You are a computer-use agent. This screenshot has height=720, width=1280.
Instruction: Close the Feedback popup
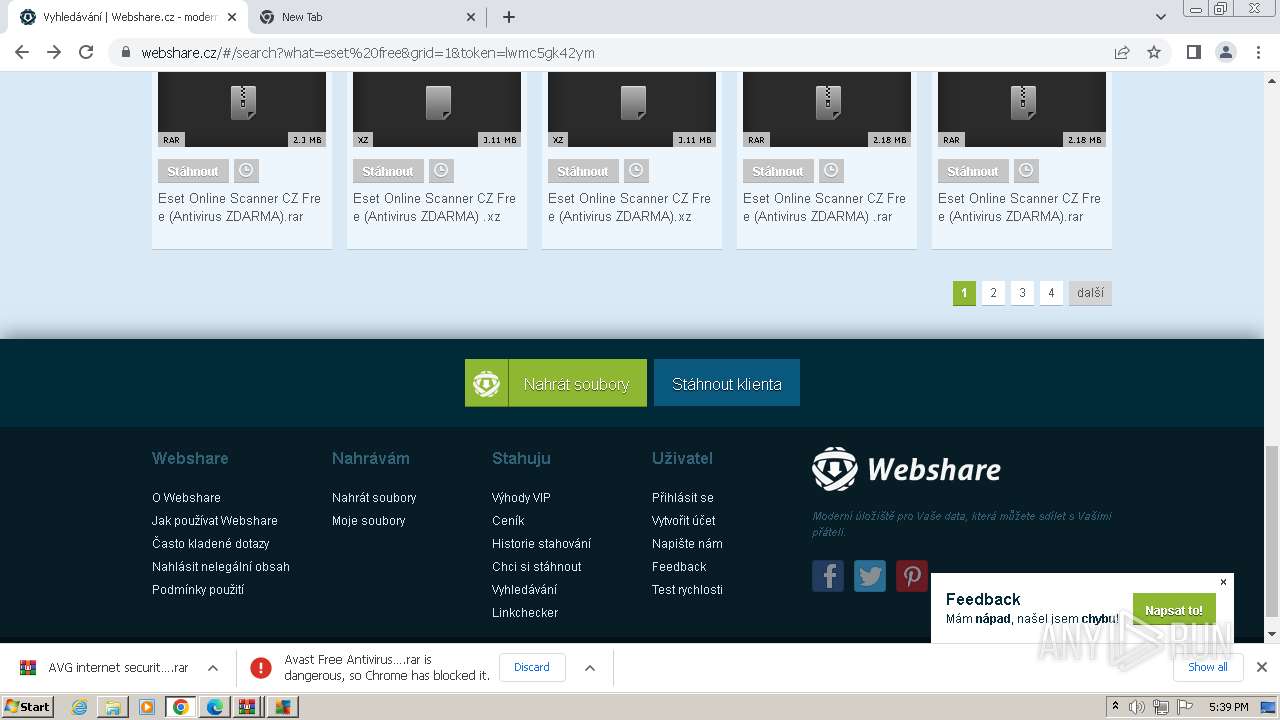tap(1223, 582)
